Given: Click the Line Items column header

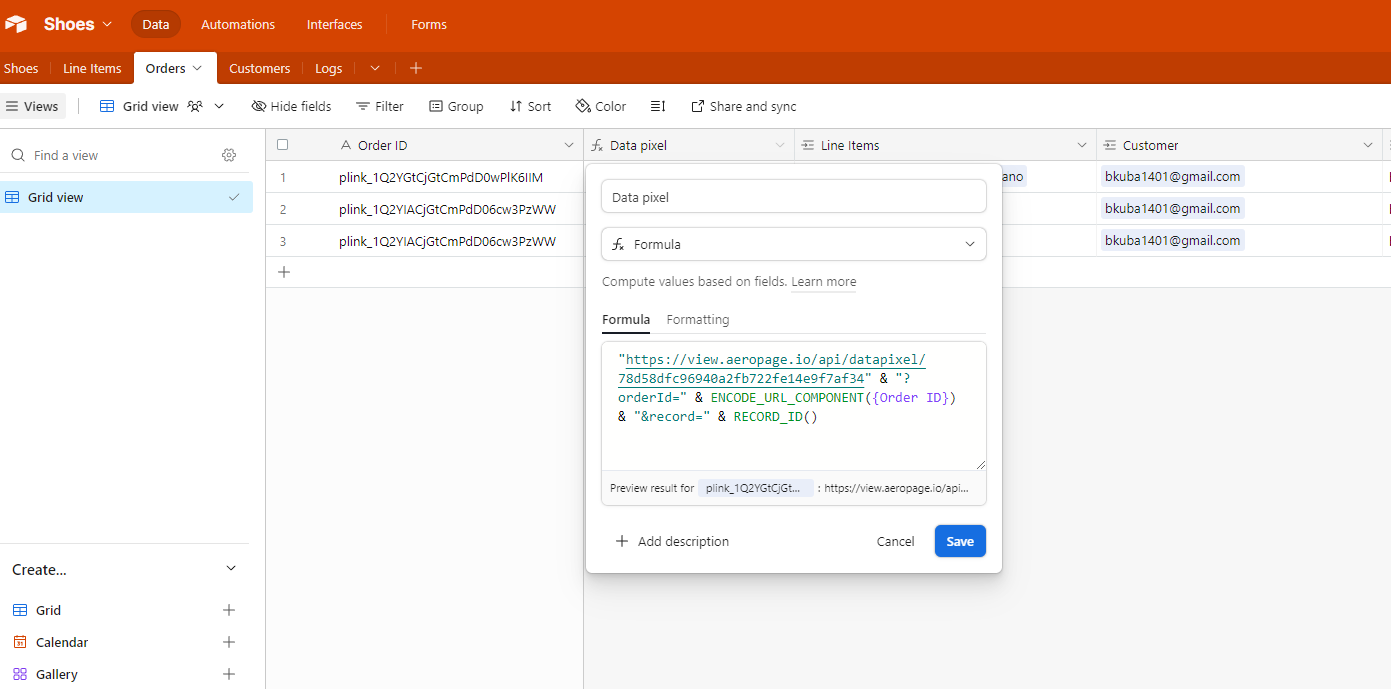Looking at the screenshot, I should (x=945, y=145).
